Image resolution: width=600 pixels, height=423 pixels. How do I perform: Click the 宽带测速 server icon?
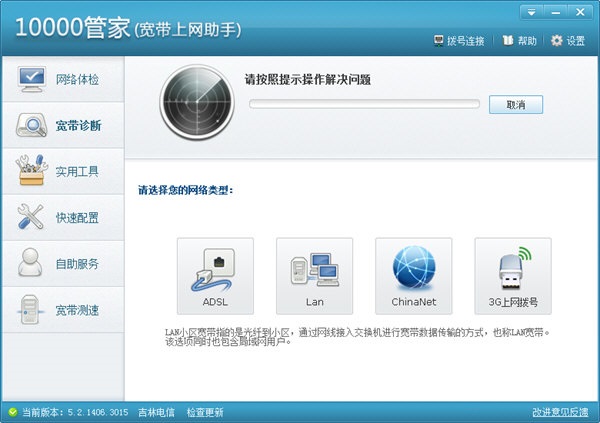(x=30, y=309)
